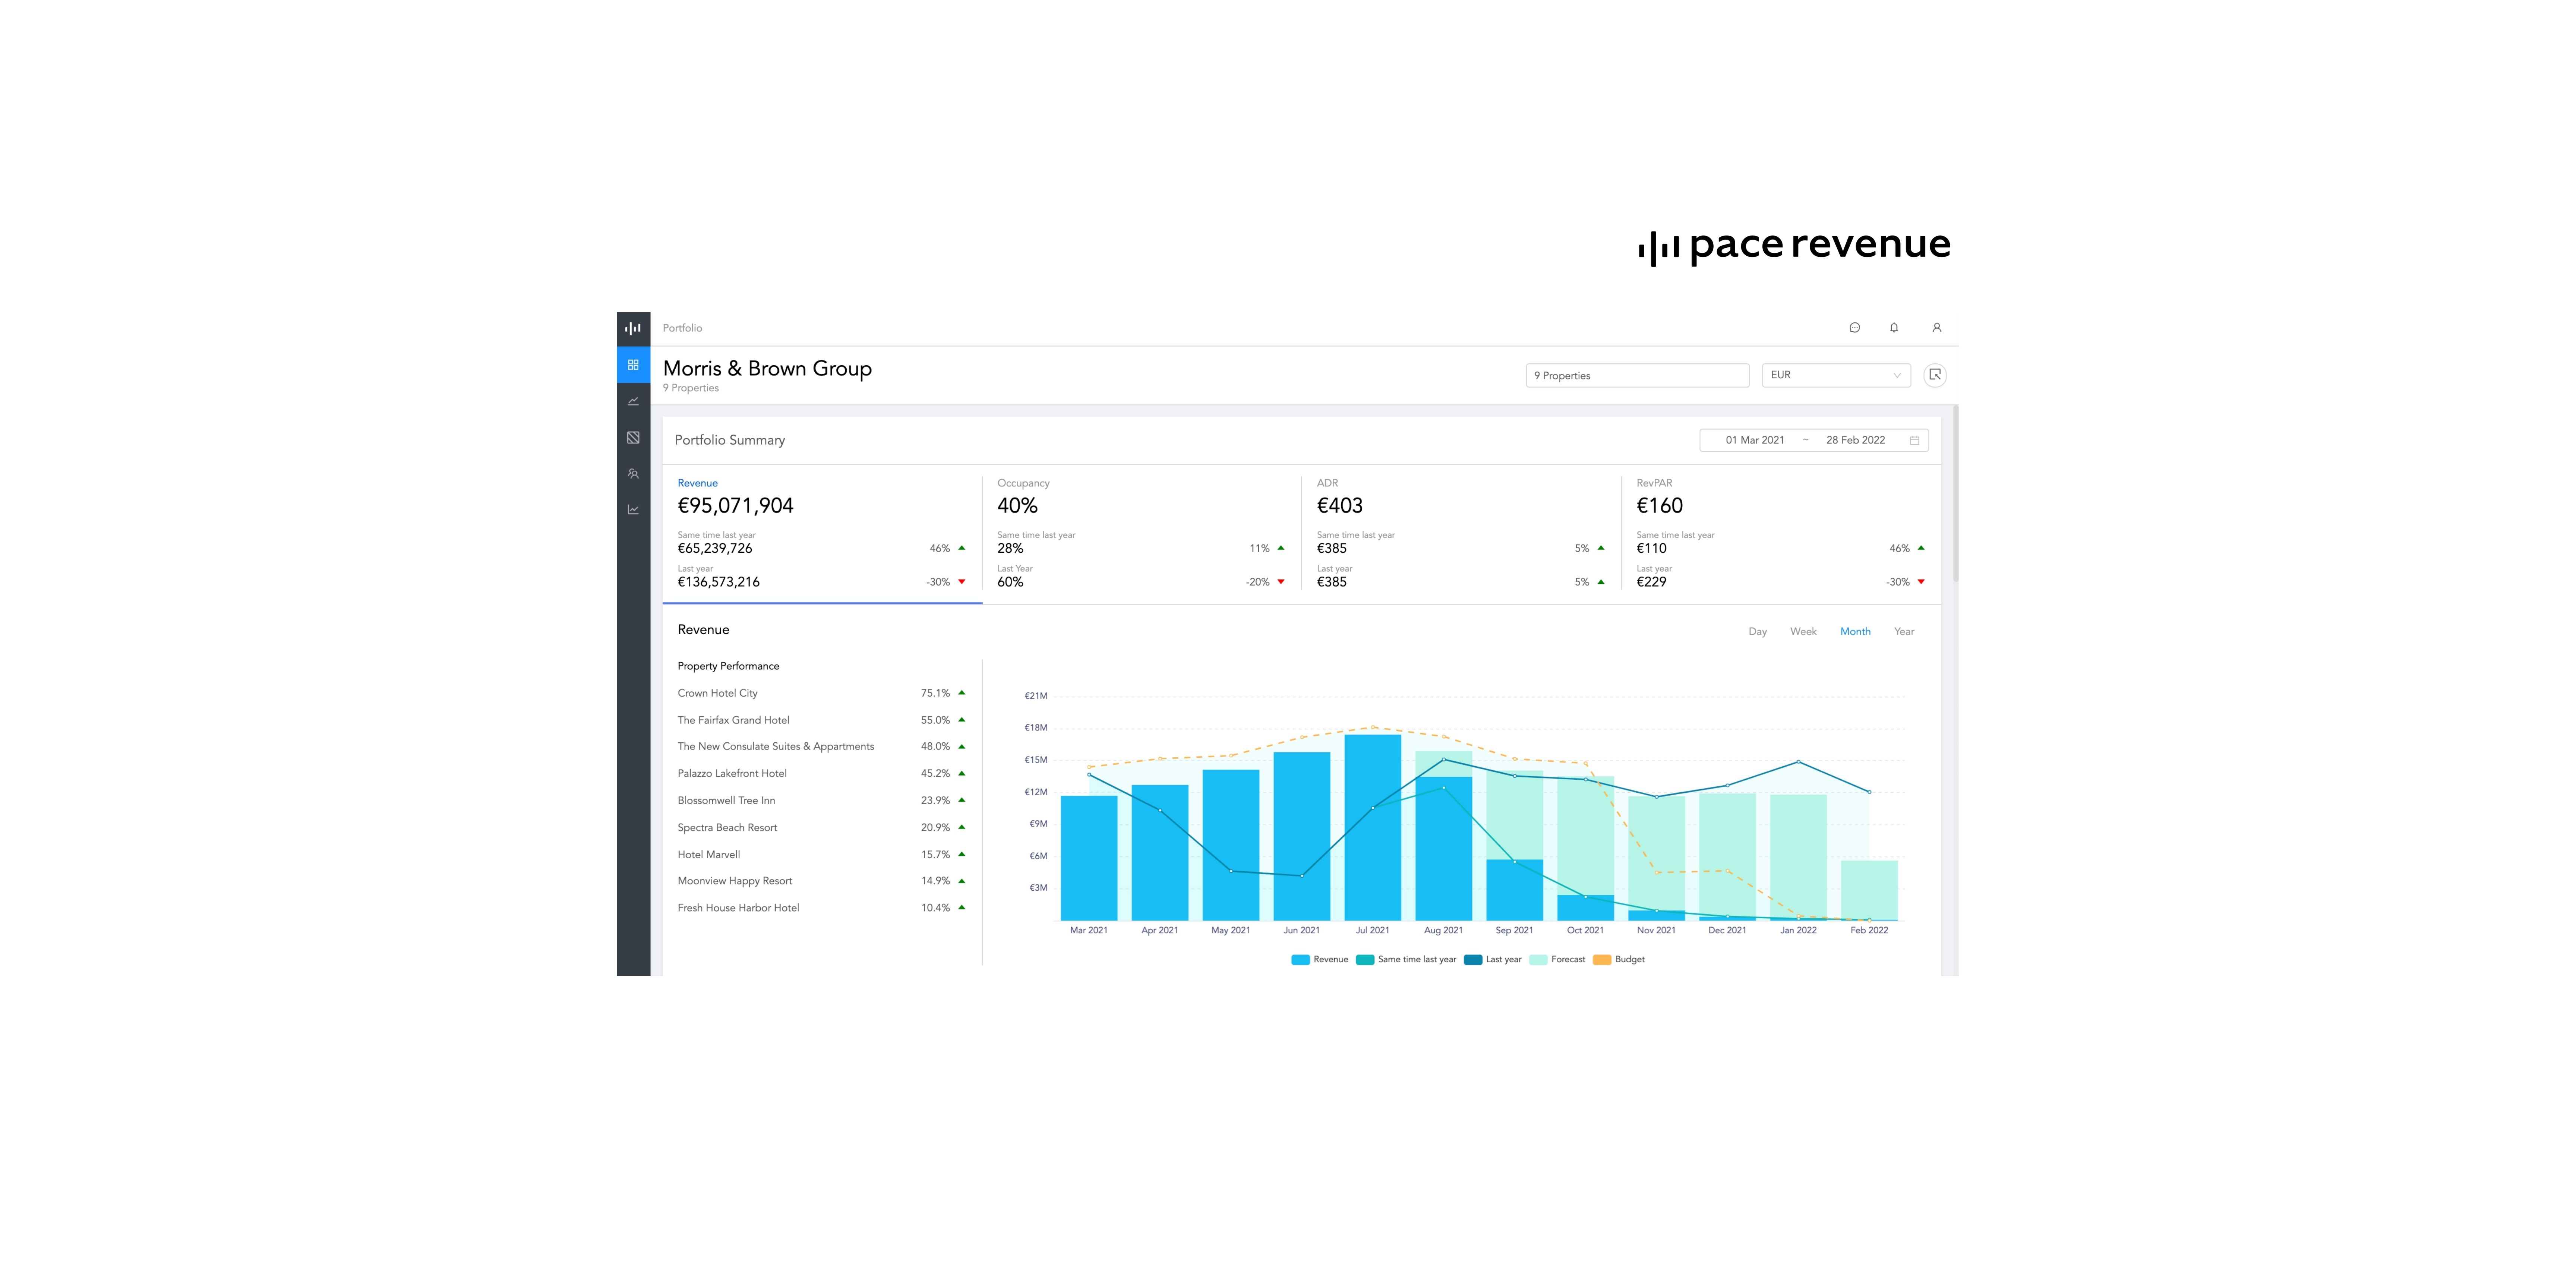Image resolution: width=2576 pixels, height=1288 pixels.
Task: Click the circular export arrow button
Action: 1935,375
